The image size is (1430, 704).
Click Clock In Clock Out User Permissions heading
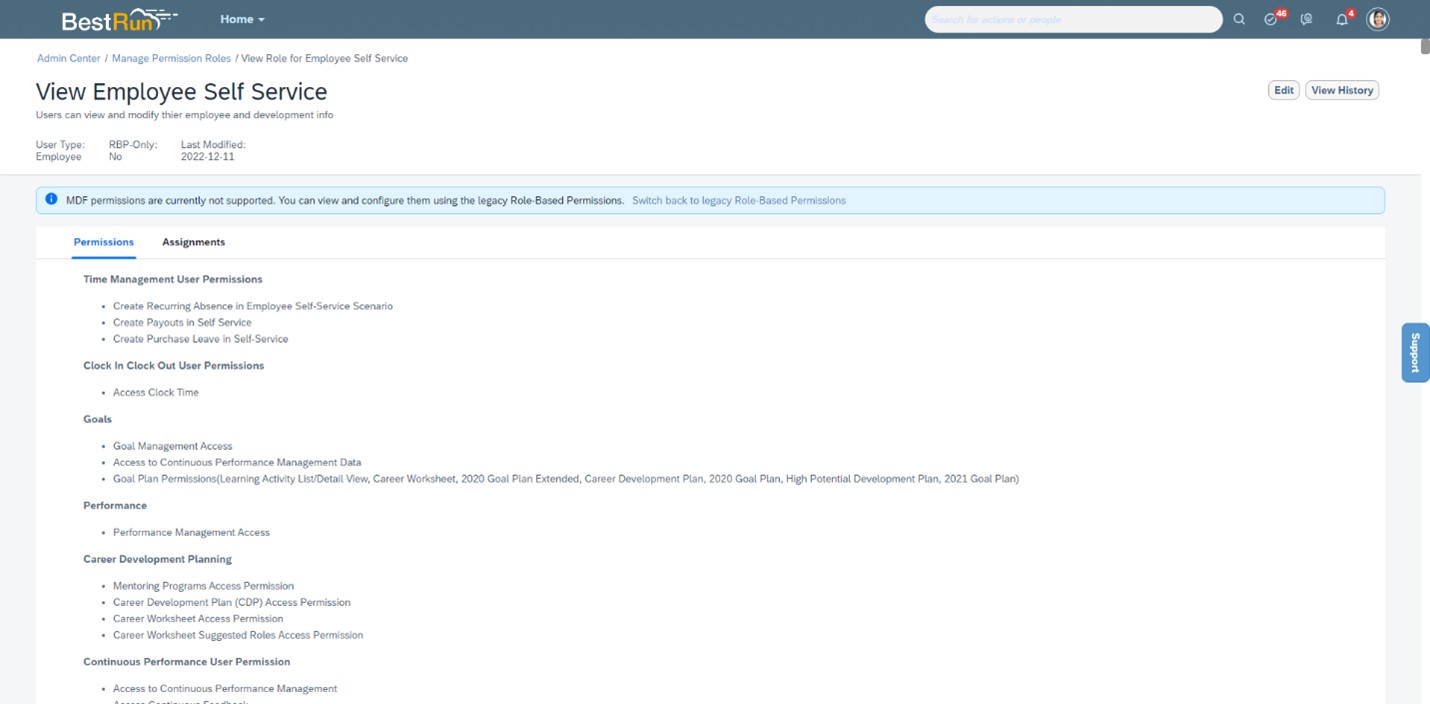click(174, 365)
